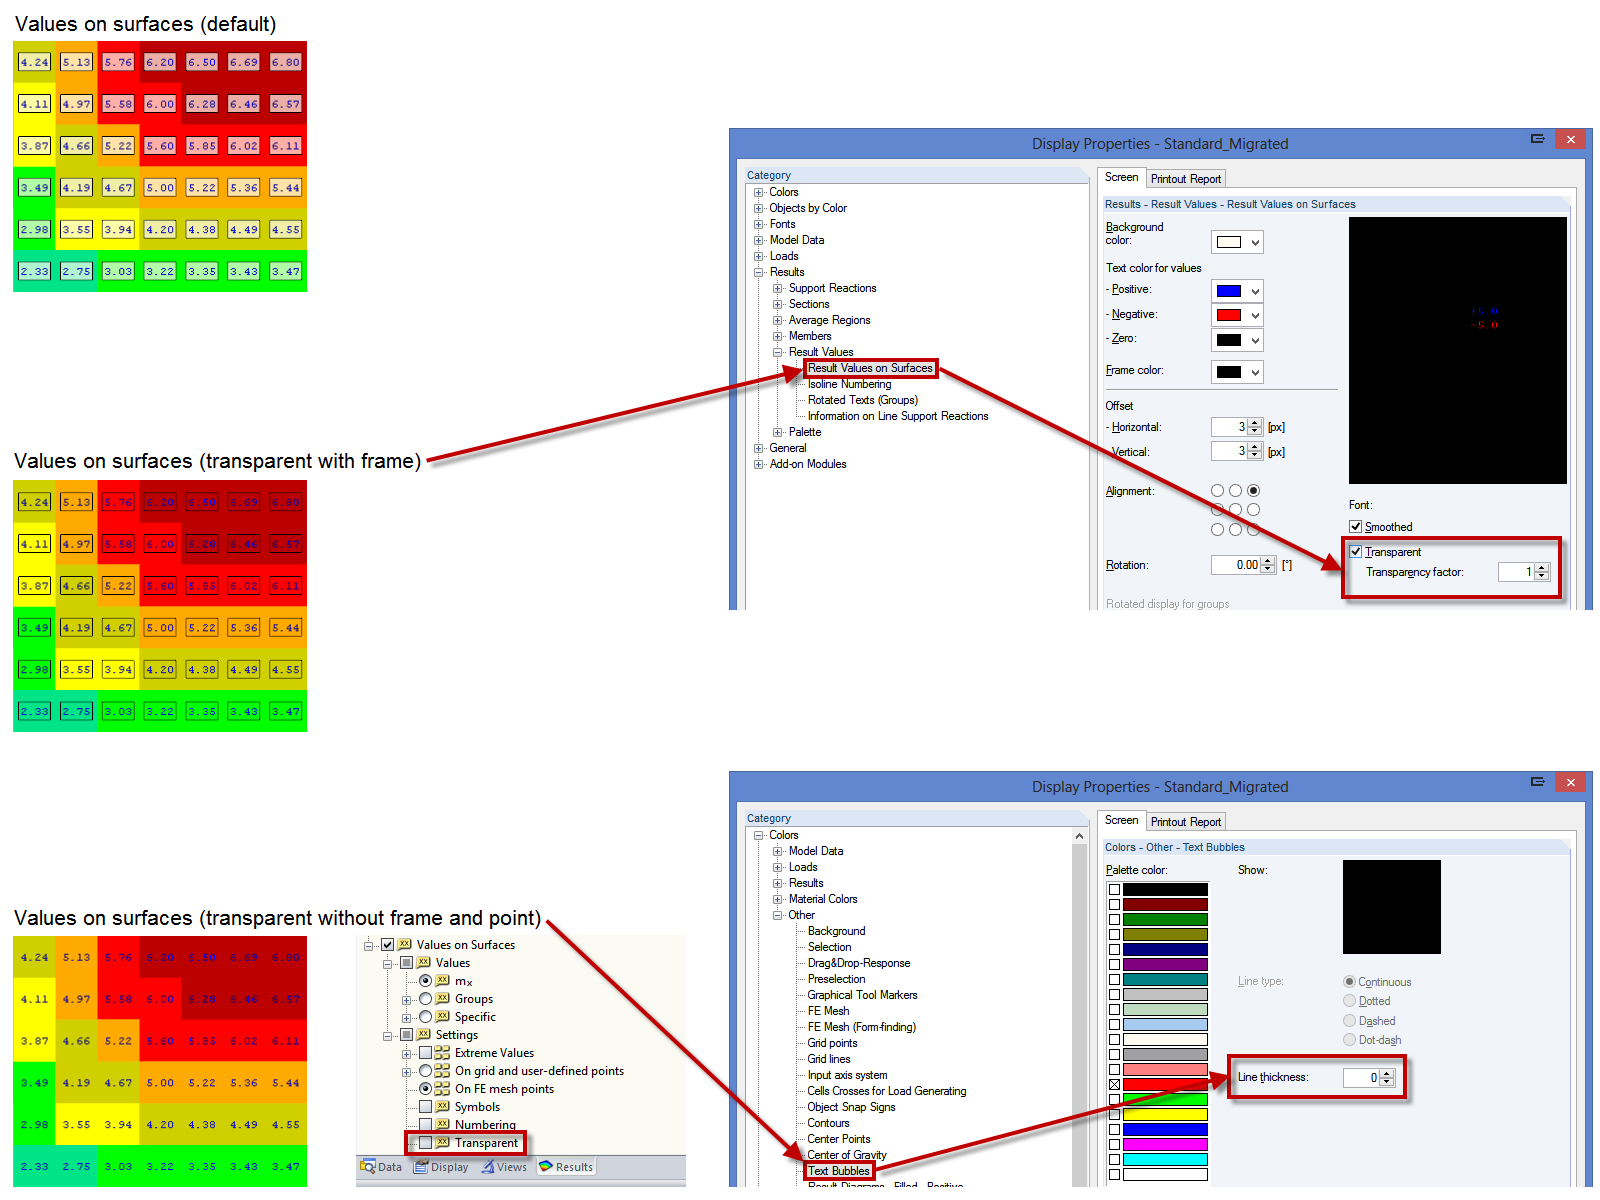Select Text Bubbles under the Other category
1600x1200 pixels.
838,1170
